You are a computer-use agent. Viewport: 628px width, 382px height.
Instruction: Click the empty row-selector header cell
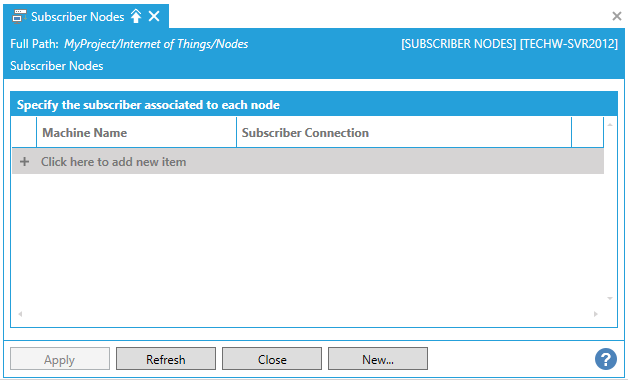24,133
